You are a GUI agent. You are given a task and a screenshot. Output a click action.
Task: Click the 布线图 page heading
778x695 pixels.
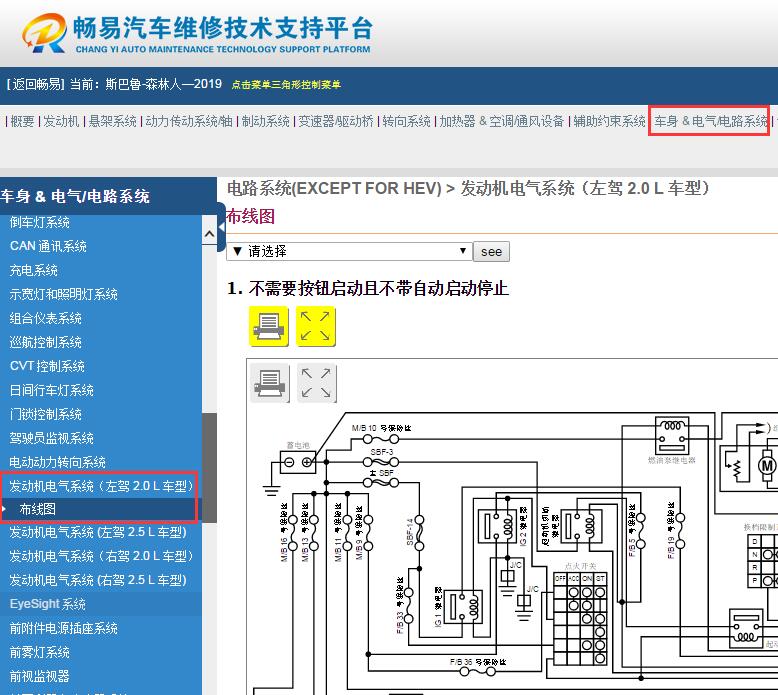click(x=251, y=216)
